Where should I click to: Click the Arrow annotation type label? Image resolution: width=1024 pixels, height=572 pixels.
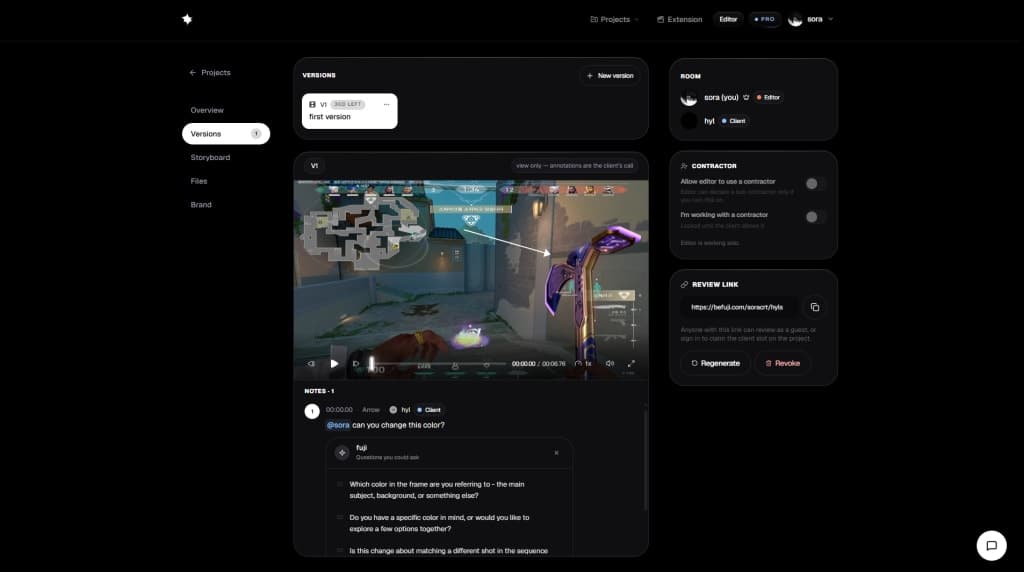click(371, 410)
